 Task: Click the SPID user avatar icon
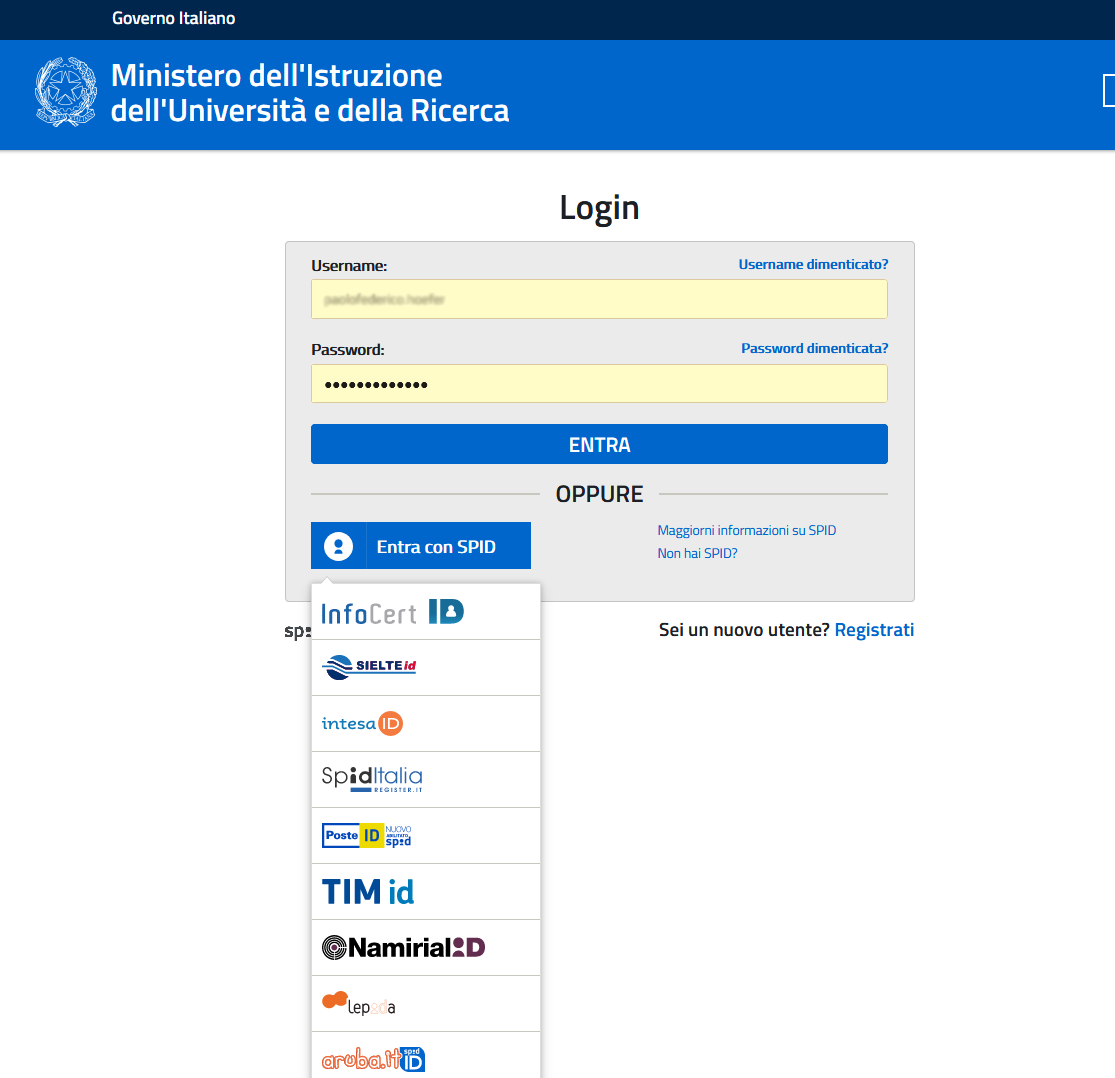coord(339,546)
